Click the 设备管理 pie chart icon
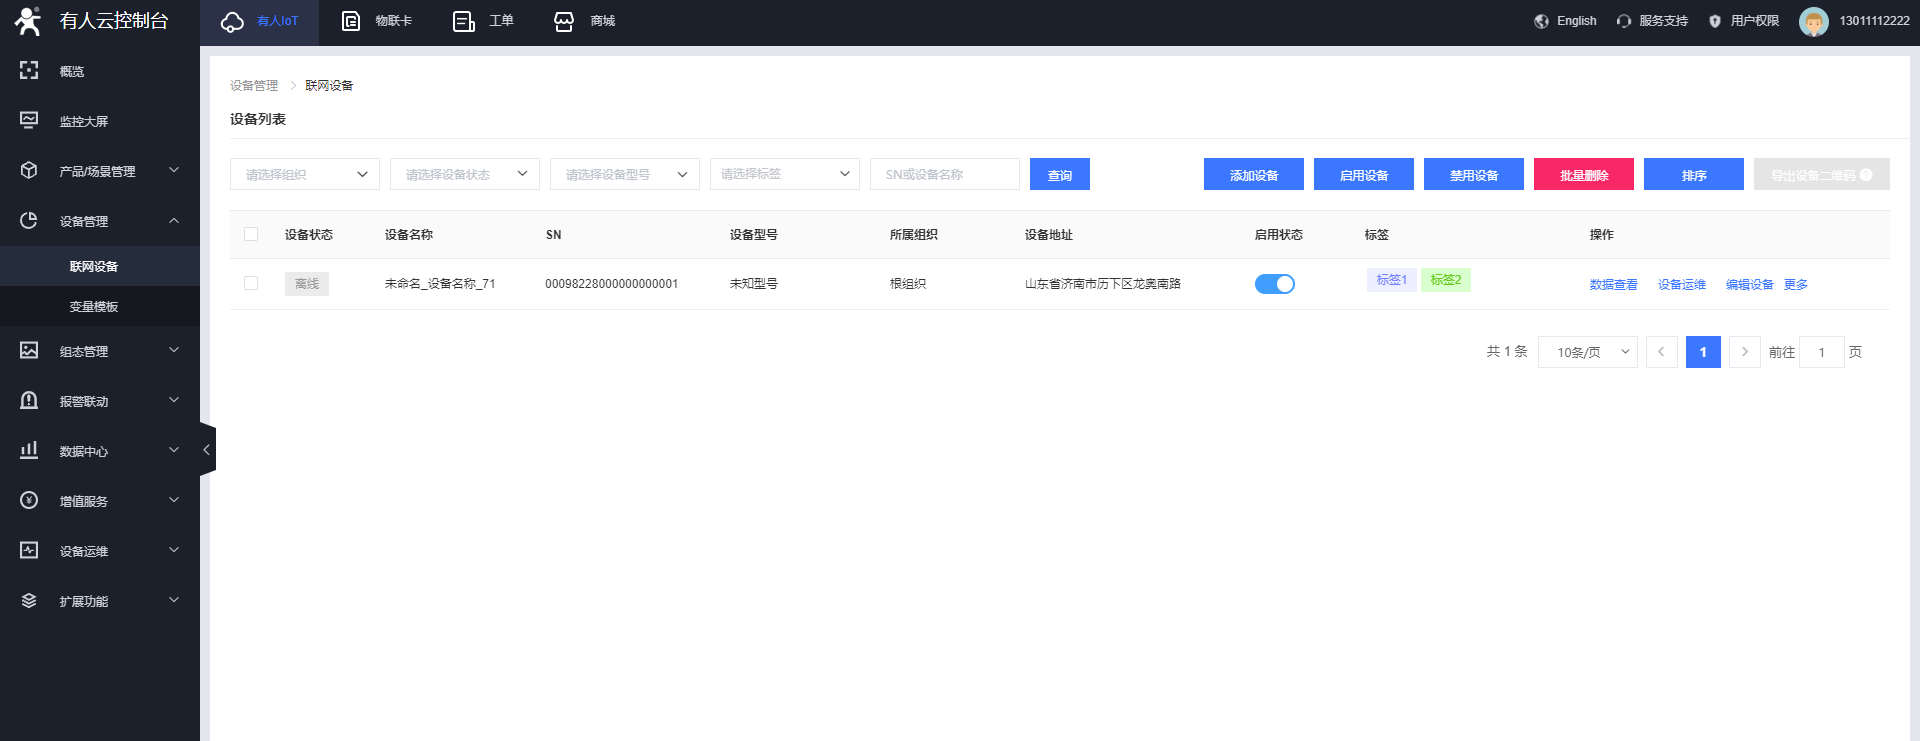 tap(29, 220)
